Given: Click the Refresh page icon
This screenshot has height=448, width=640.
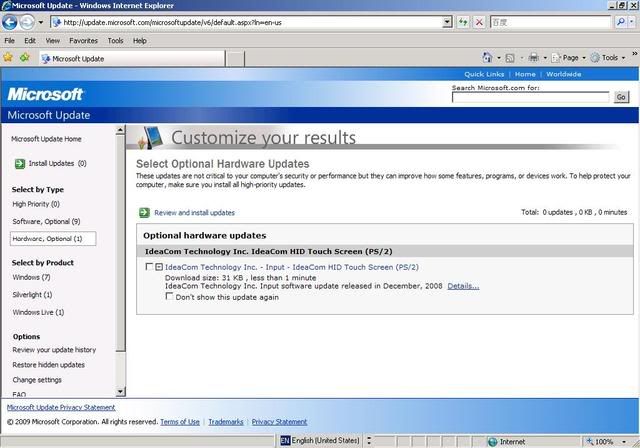Looking at the screenshot, I should [x=463, y=22].
